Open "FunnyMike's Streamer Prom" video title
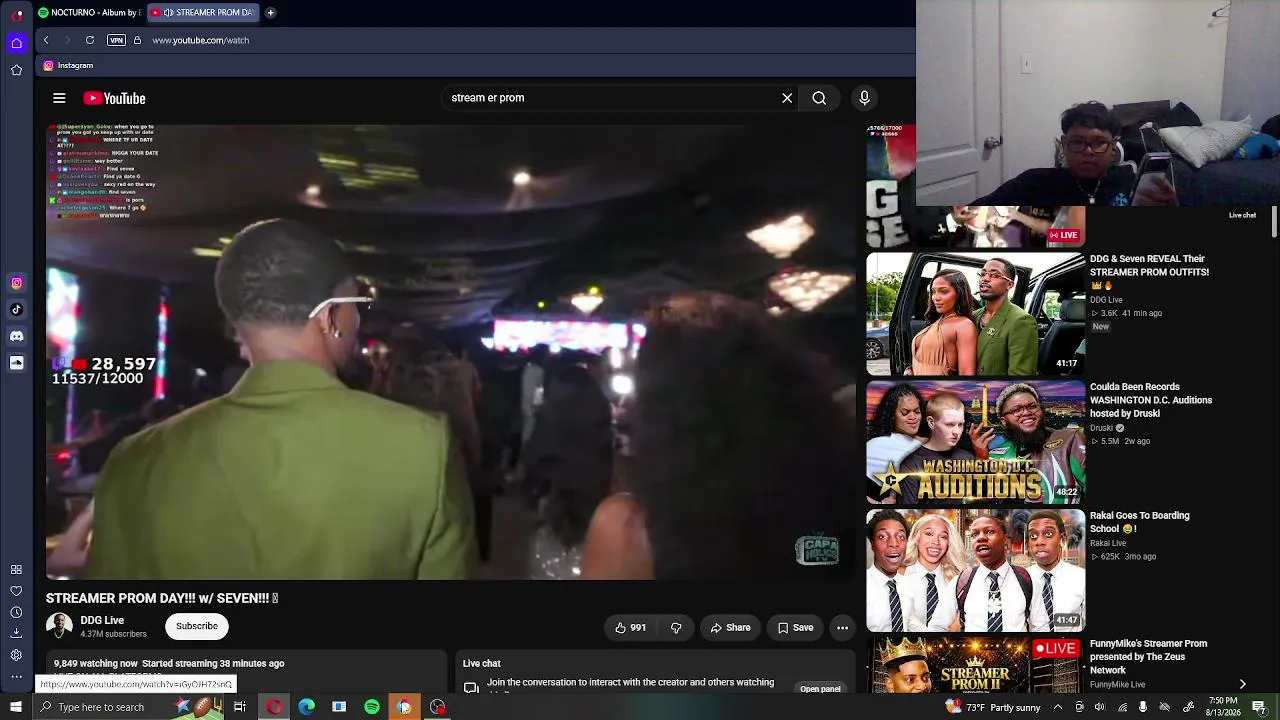 (x=1148, y=656)
